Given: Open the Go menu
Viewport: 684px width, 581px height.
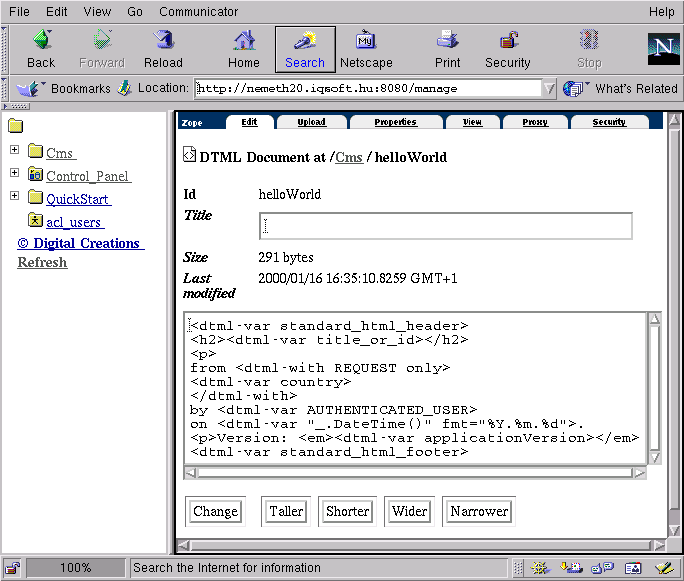Looking at the screenshot, I should 135,12.
